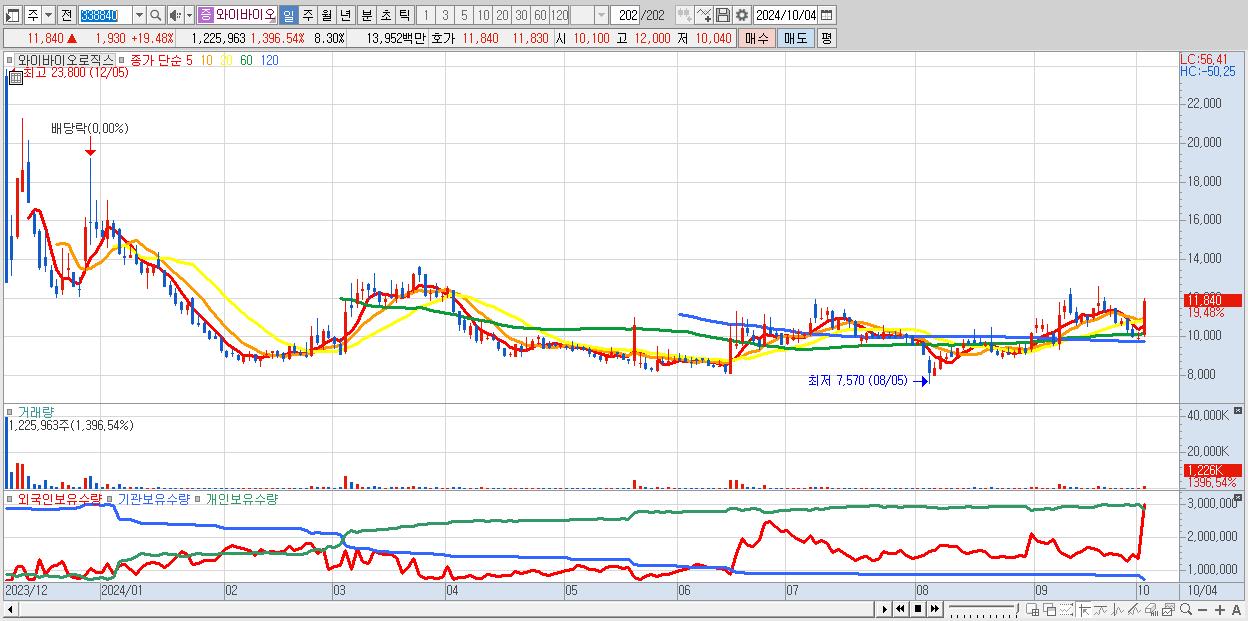Viewport: 1248px width, 621px height.
Task: Close the holdings panel with corner icon
Action: (x=1240, y=498)
